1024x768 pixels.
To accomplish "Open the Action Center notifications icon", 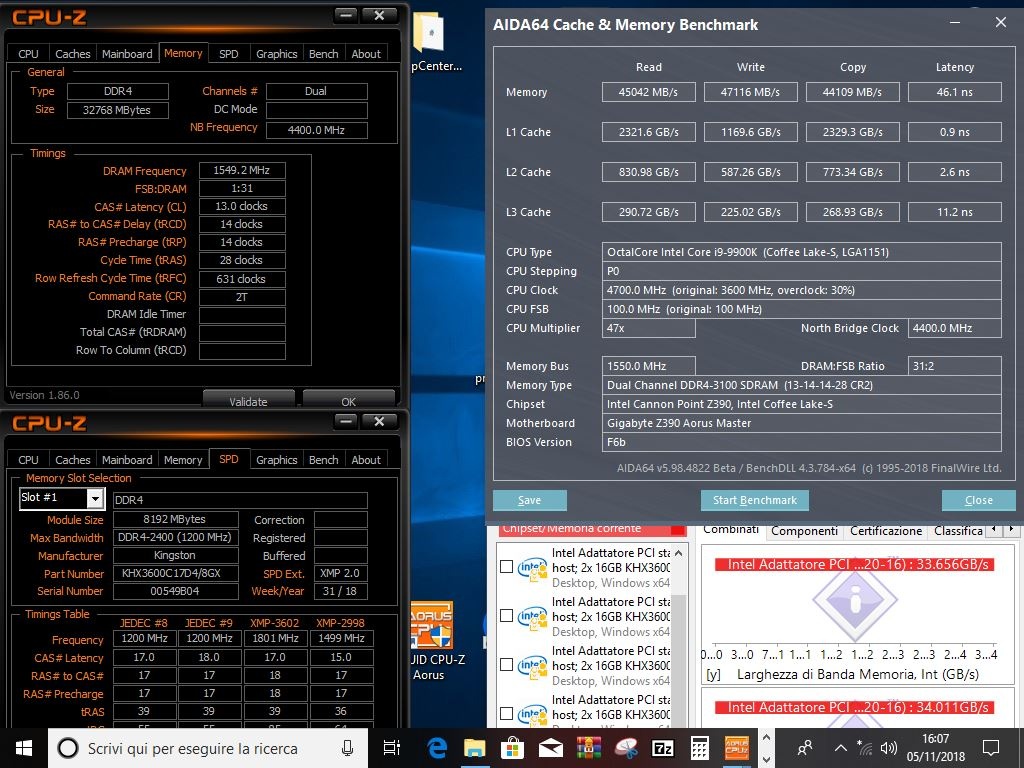I will coord(991,748).
